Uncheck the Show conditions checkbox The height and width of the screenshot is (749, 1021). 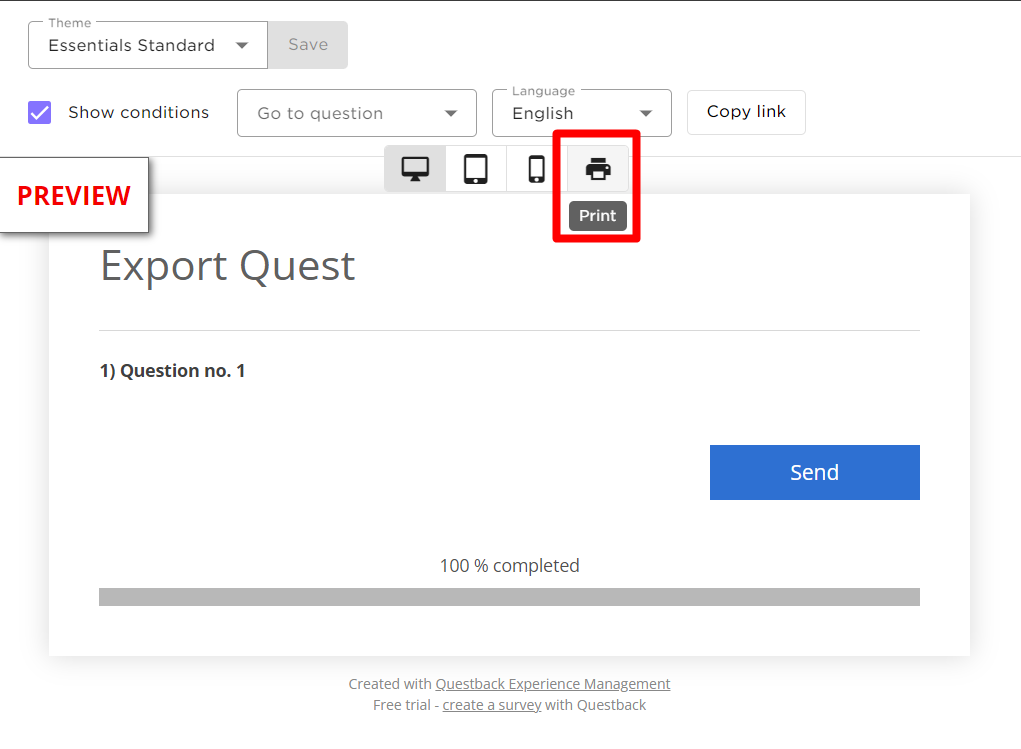[40, 113]
